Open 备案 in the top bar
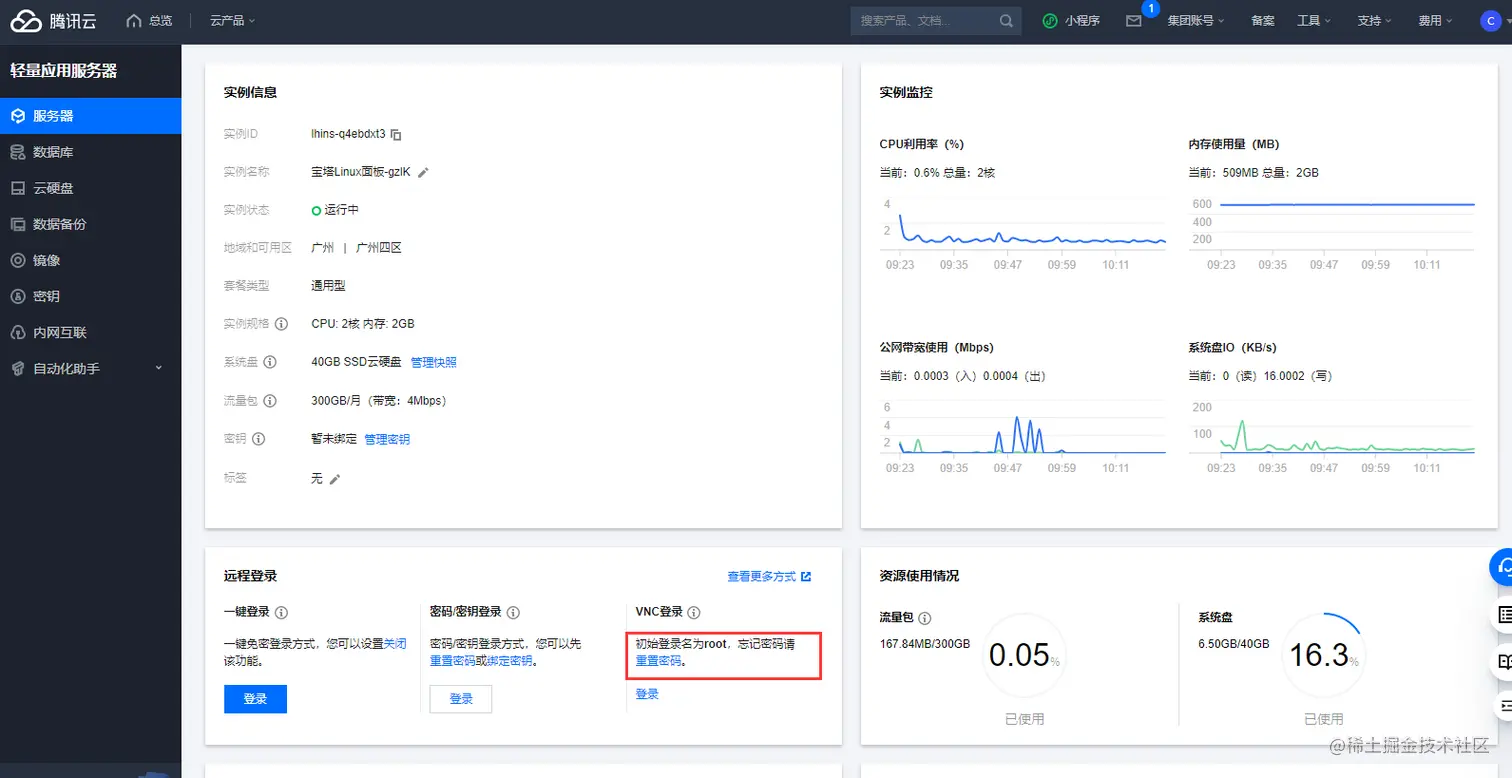The image size is (1512, 778). click(x=1262, y=20)
